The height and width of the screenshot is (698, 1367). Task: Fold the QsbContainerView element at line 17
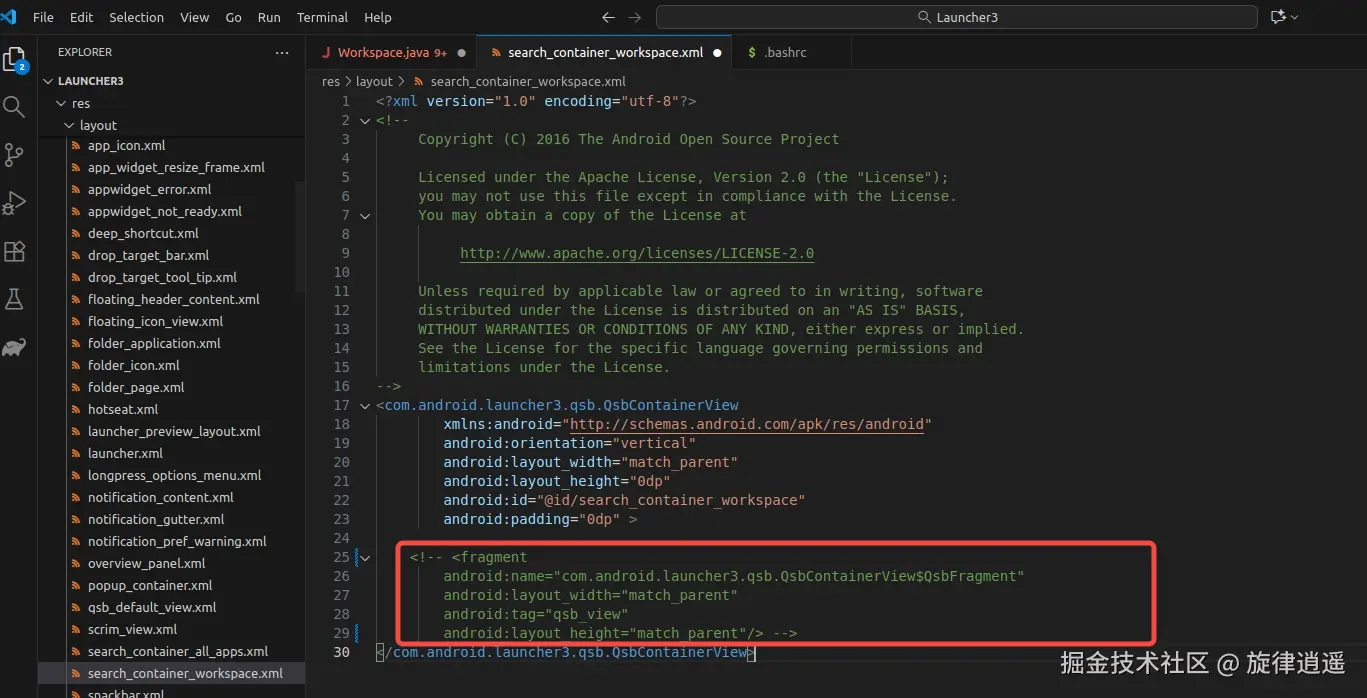coord(365,405)
